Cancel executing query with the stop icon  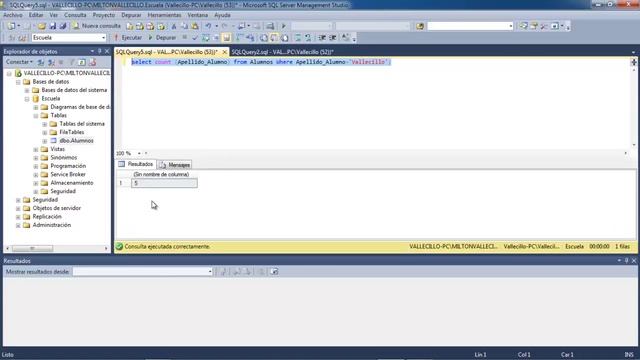point(184,38)
